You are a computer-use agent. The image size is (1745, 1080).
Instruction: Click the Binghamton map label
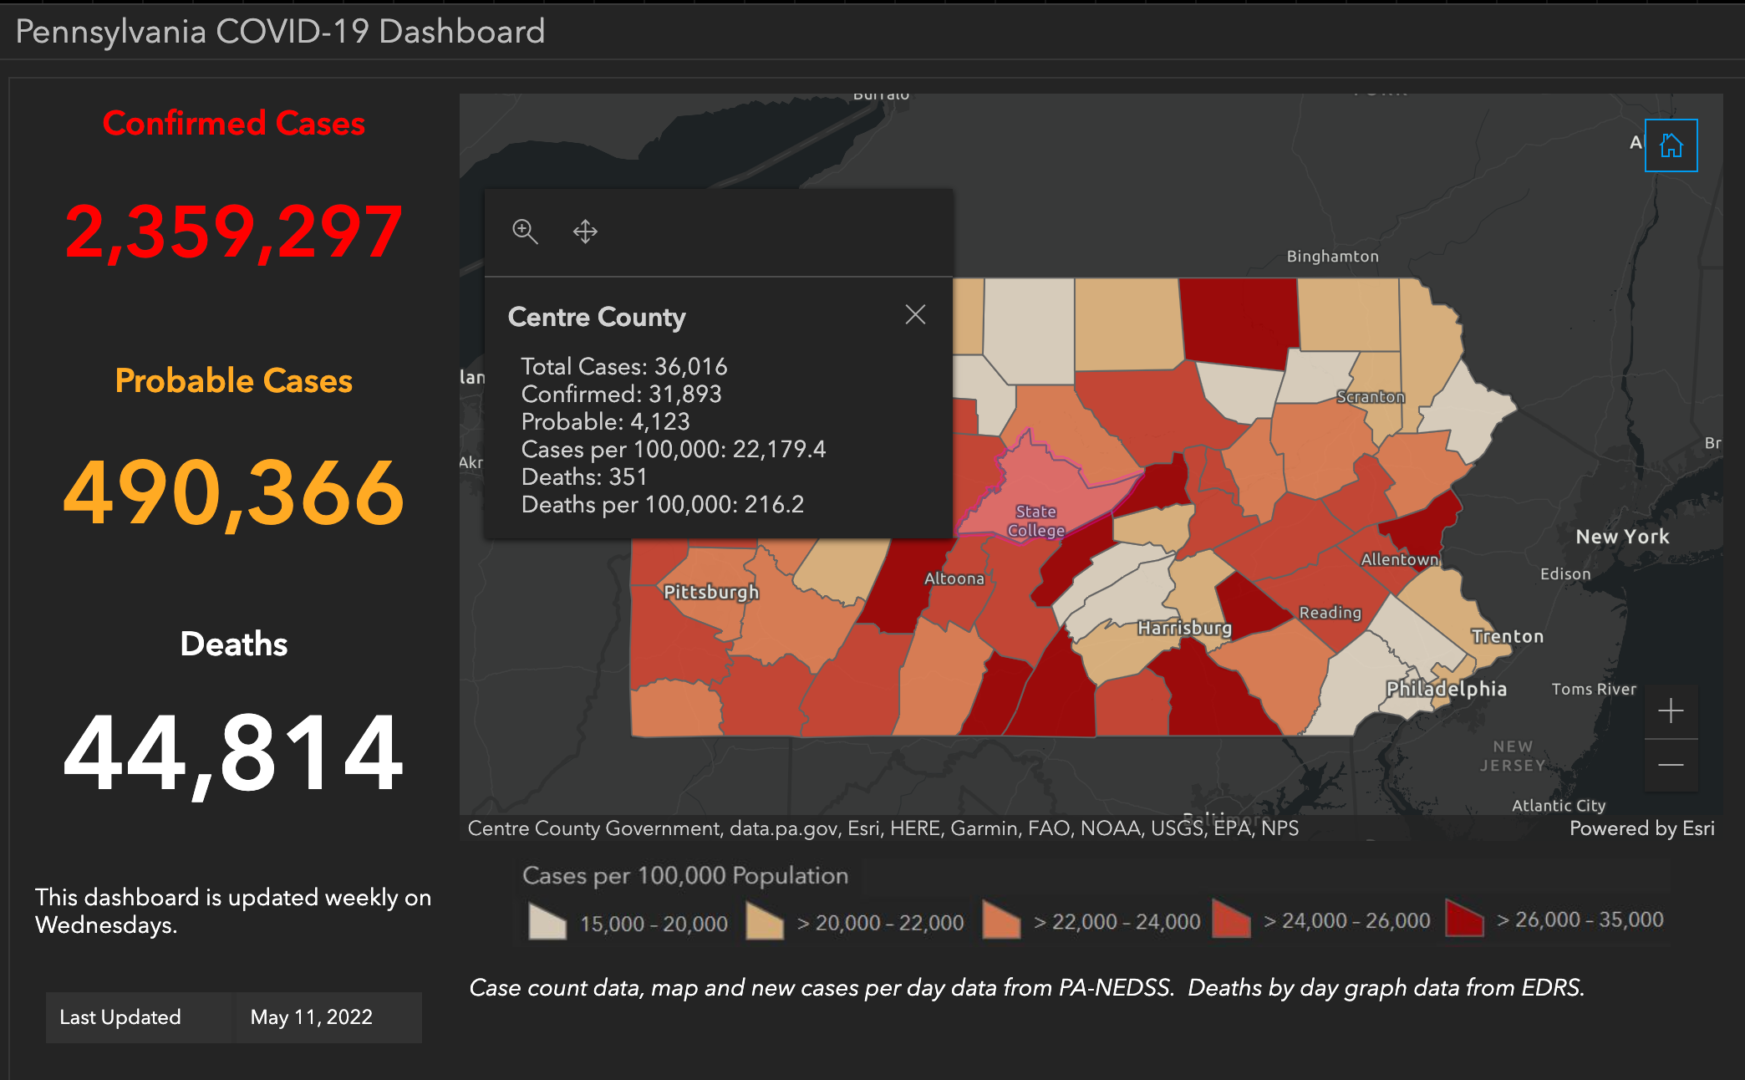[1332, 256]
